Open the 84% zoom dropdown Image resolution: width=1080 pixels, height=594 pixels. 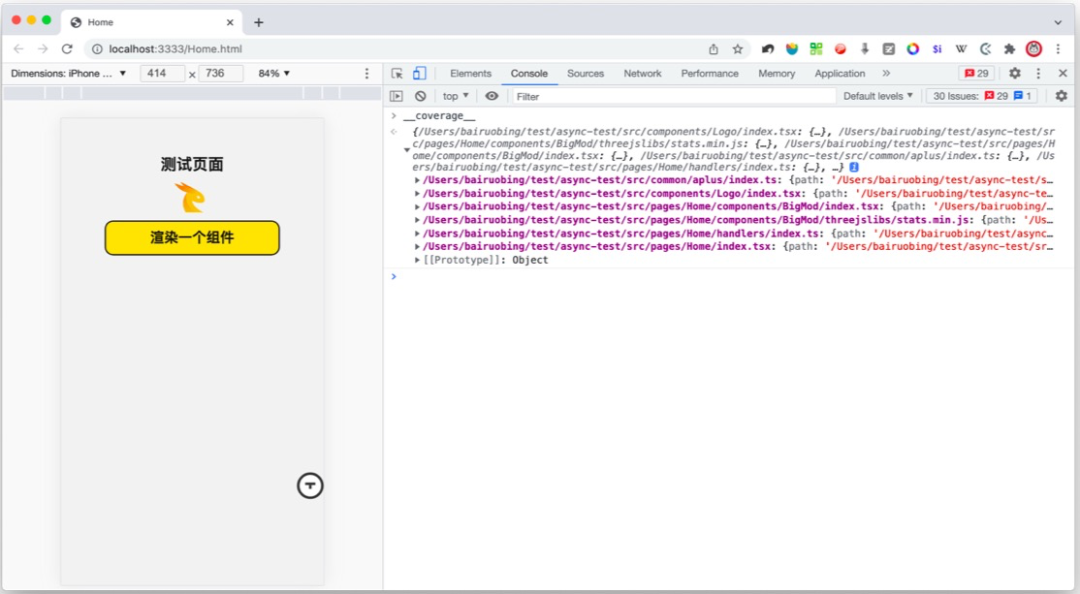(274, 73)
